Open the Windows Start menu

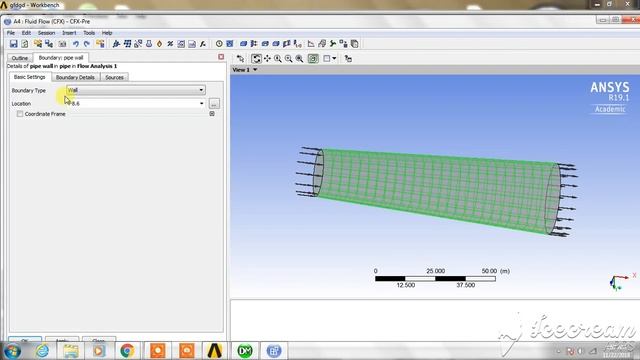coord(12,351)
